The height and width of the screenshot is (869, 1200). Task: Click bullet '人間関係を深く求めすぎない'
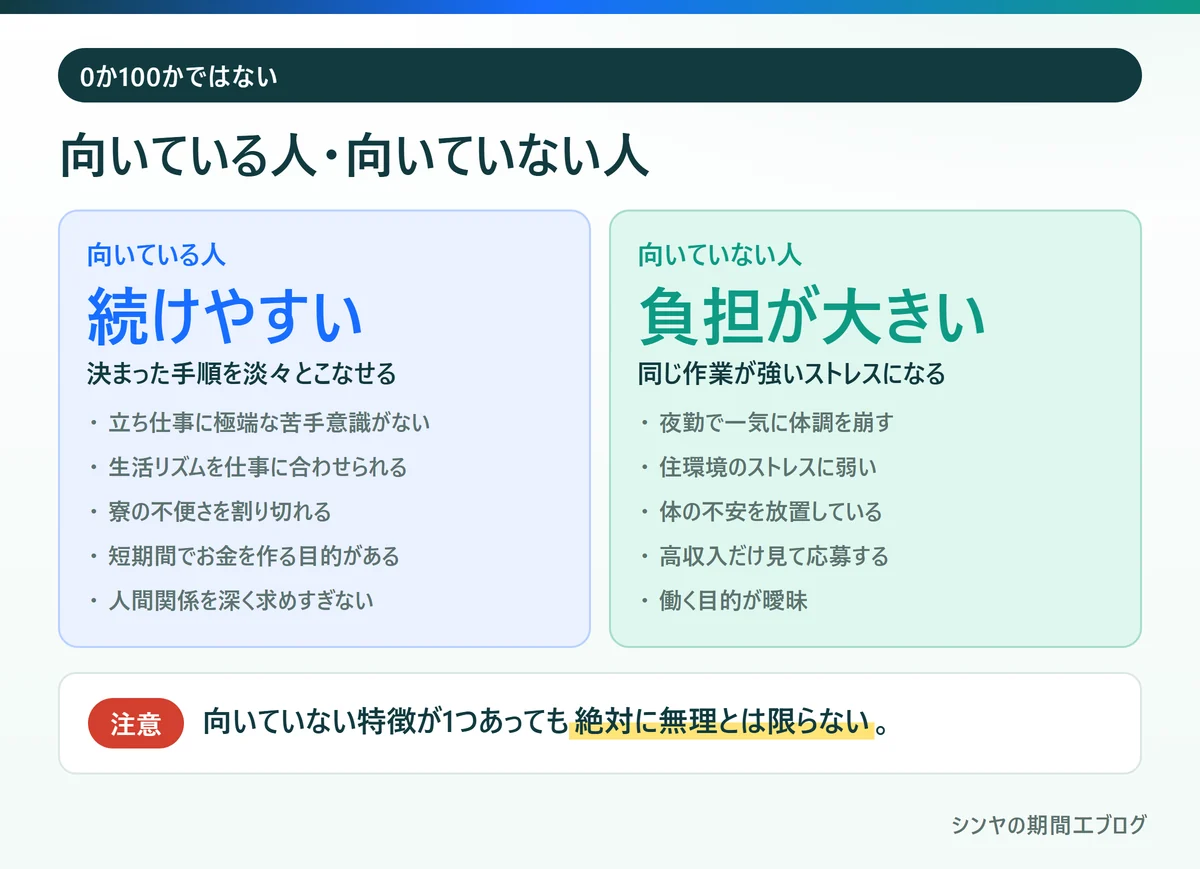point(241,601)
